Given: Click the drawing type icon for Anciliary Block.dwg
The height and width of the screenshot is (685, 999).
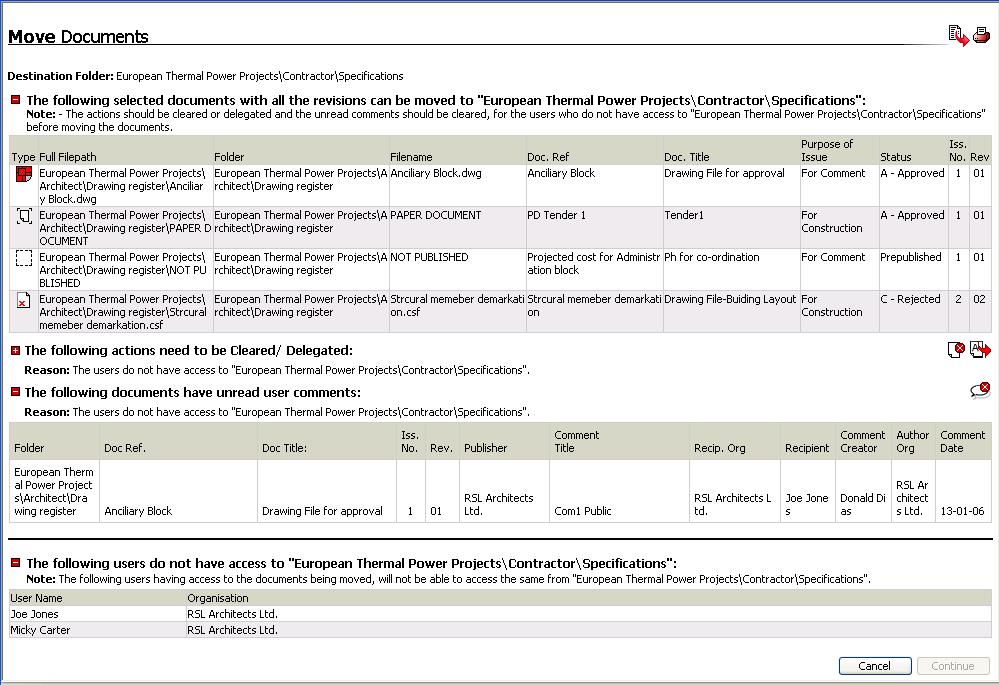Looking at the screenshot, I should pos(24,174).
